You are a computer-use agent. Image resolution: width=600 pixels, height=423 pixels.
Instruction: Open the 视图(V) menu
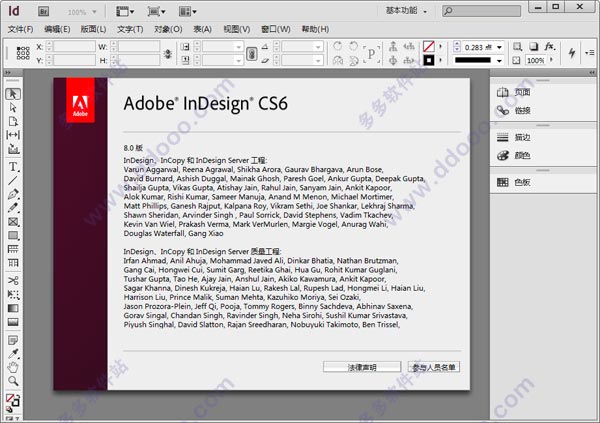236,29
